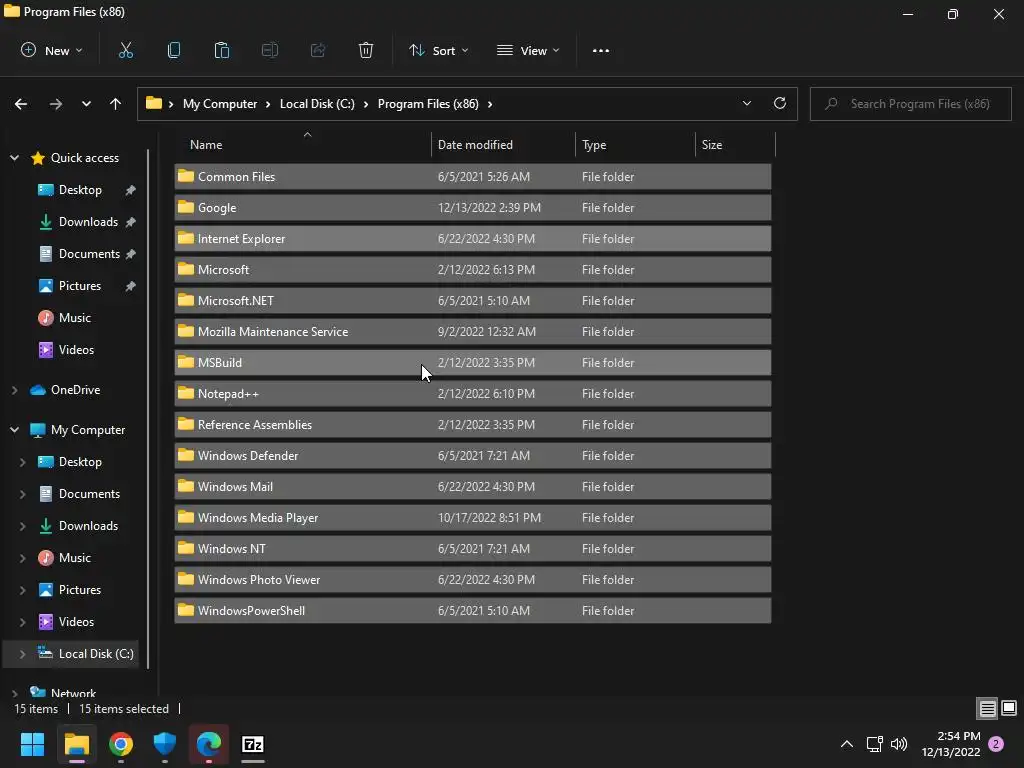The width and height of the screenshot is (1024, 768).
Task: Select the Microsoft.NET folder
Action: pos(473,300)
